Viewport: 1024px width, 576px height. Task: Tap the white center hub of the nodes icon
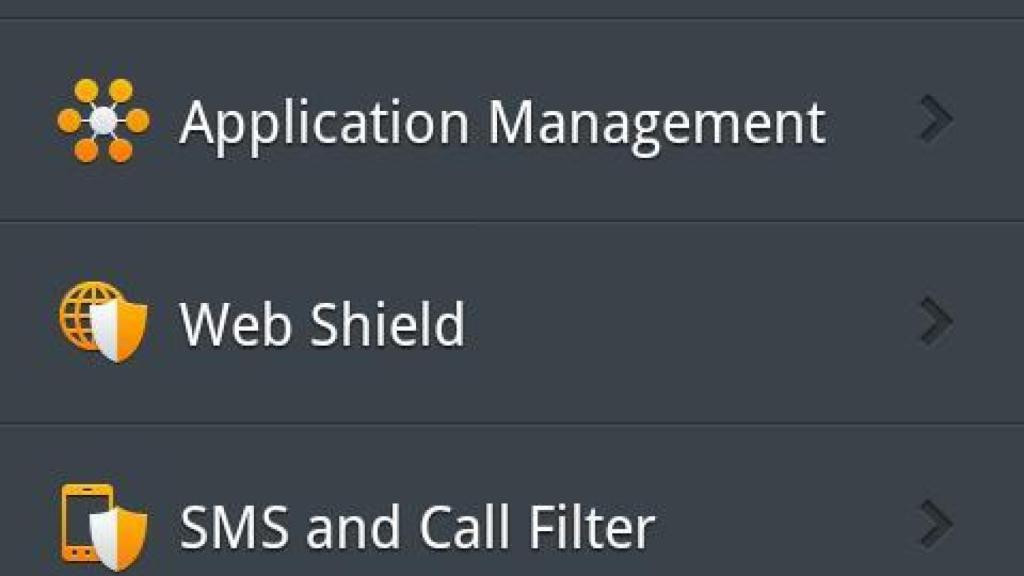click(x=104, y=121)
